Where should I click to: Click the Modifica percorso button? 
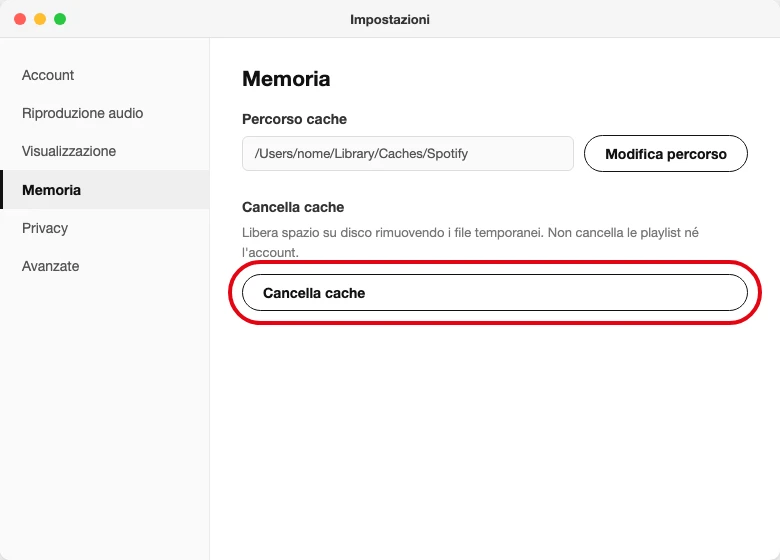pos(666,154)
